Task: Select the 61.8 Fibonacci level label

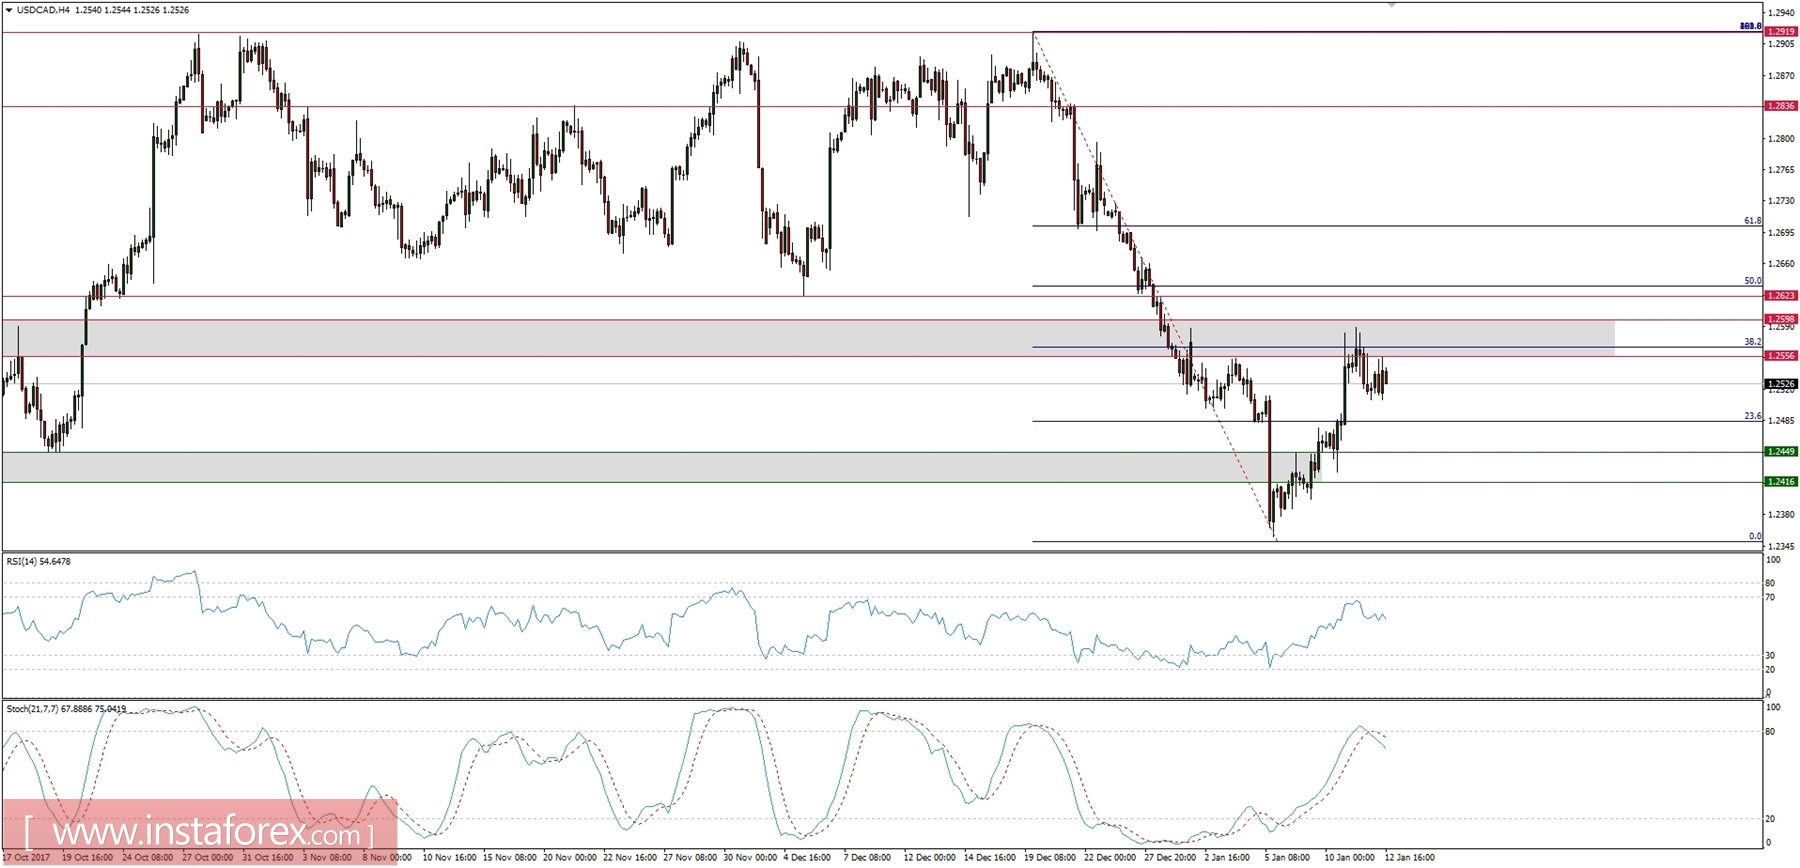Action: 1752,221
